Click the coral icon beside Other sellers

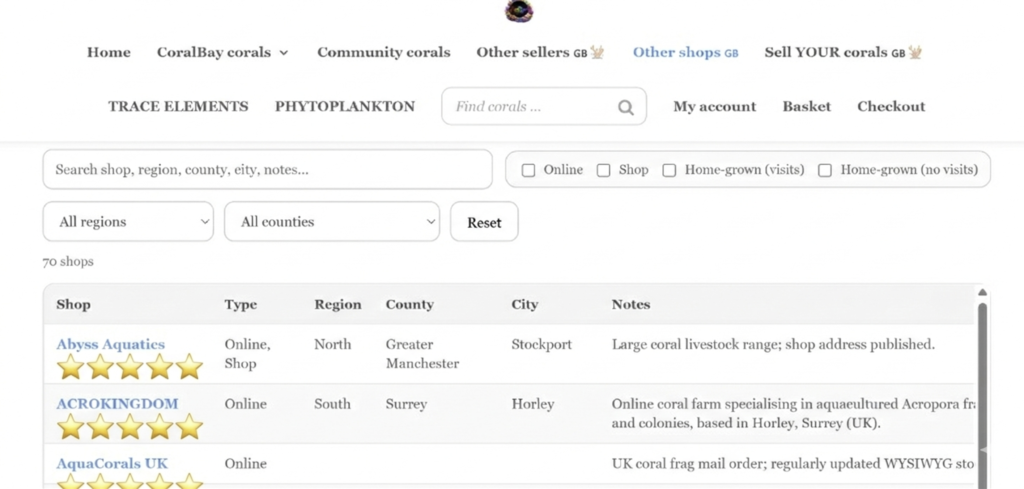[x=597, y=52]
